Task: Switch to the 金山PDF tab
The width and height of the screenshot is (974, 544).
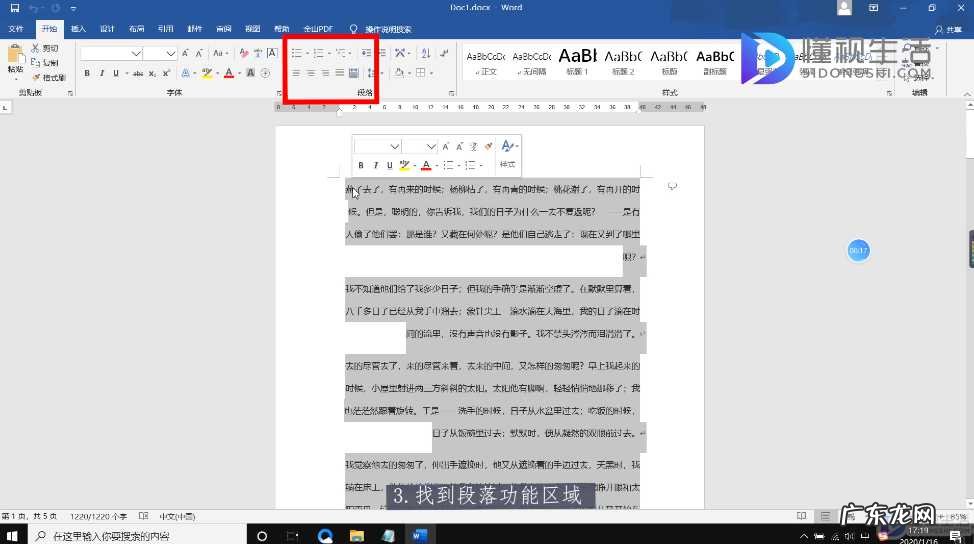Action: (x=318, y=29)
